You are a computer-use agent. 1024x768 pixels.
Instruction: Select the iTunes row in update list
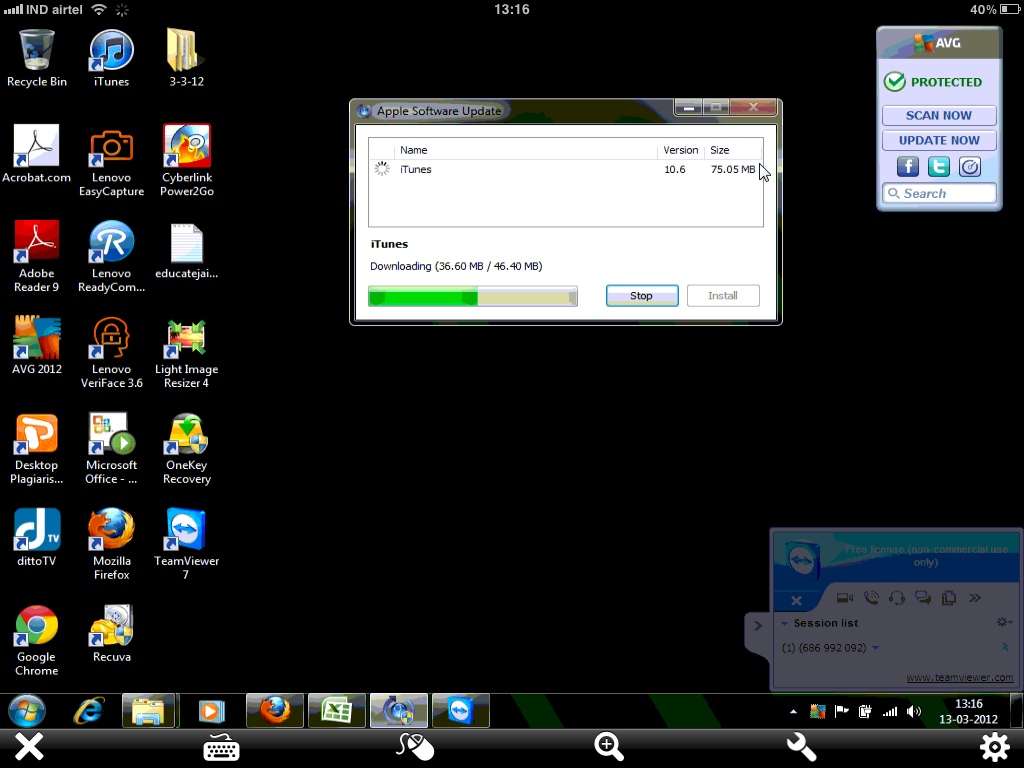[x=566, y=169]
